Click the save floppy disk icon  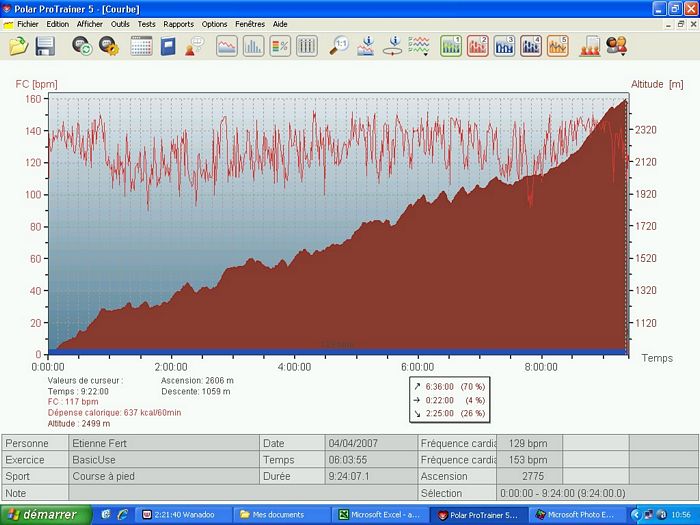(x=45, y=46)
